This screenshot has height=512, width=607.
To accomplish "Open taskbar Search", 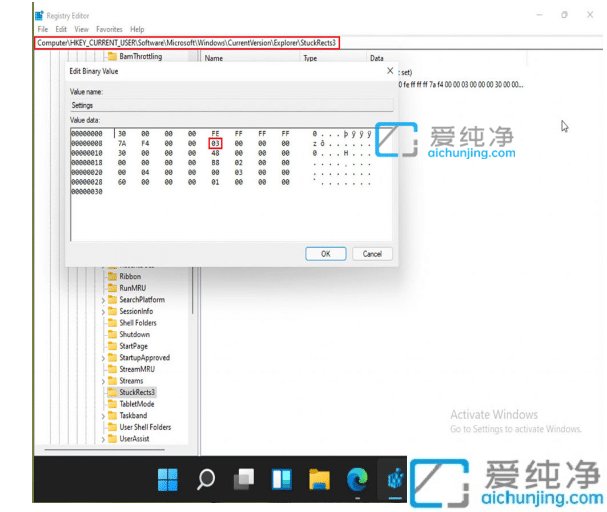I will point(206,479).
